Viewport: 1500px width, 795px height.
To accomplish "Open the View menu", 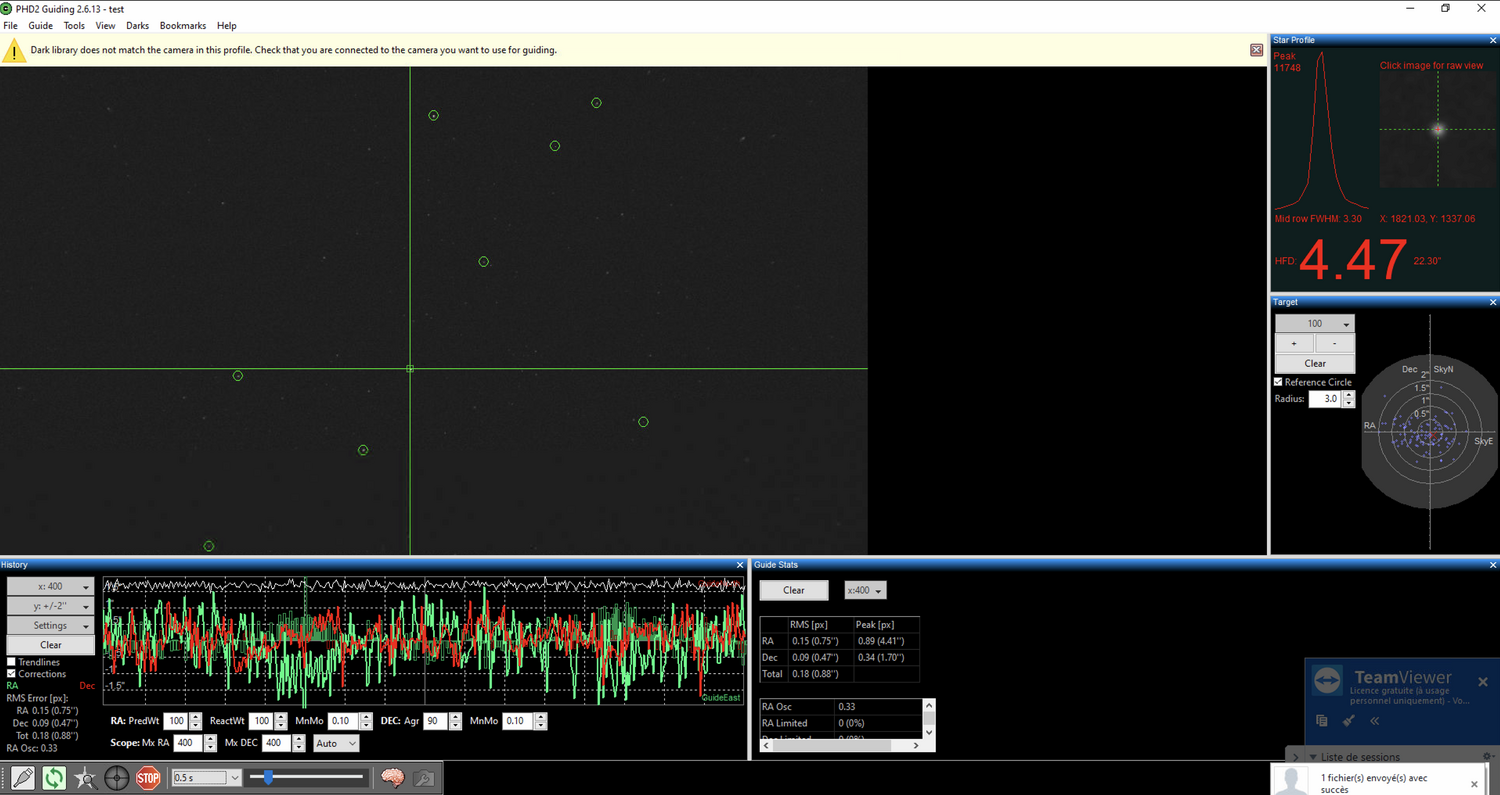I will pyautogui.click(x=105, y=25).
